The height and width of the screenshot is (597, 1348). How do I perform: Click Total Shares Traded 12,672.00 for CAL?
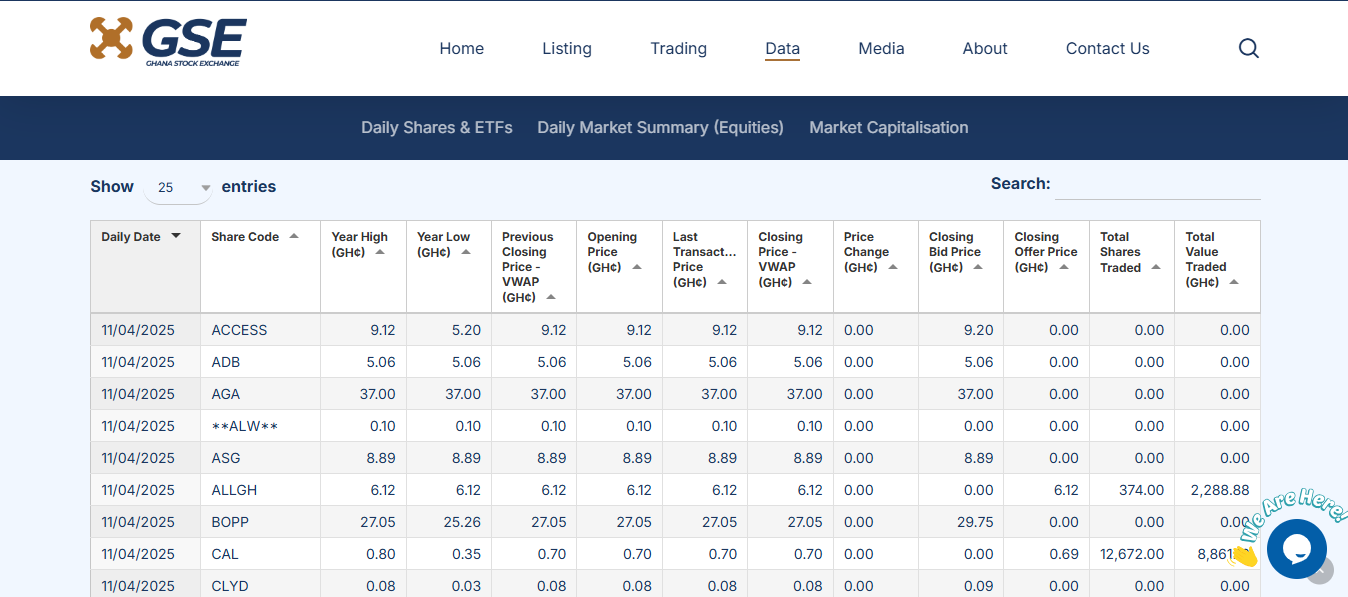tap(1131, 554)
